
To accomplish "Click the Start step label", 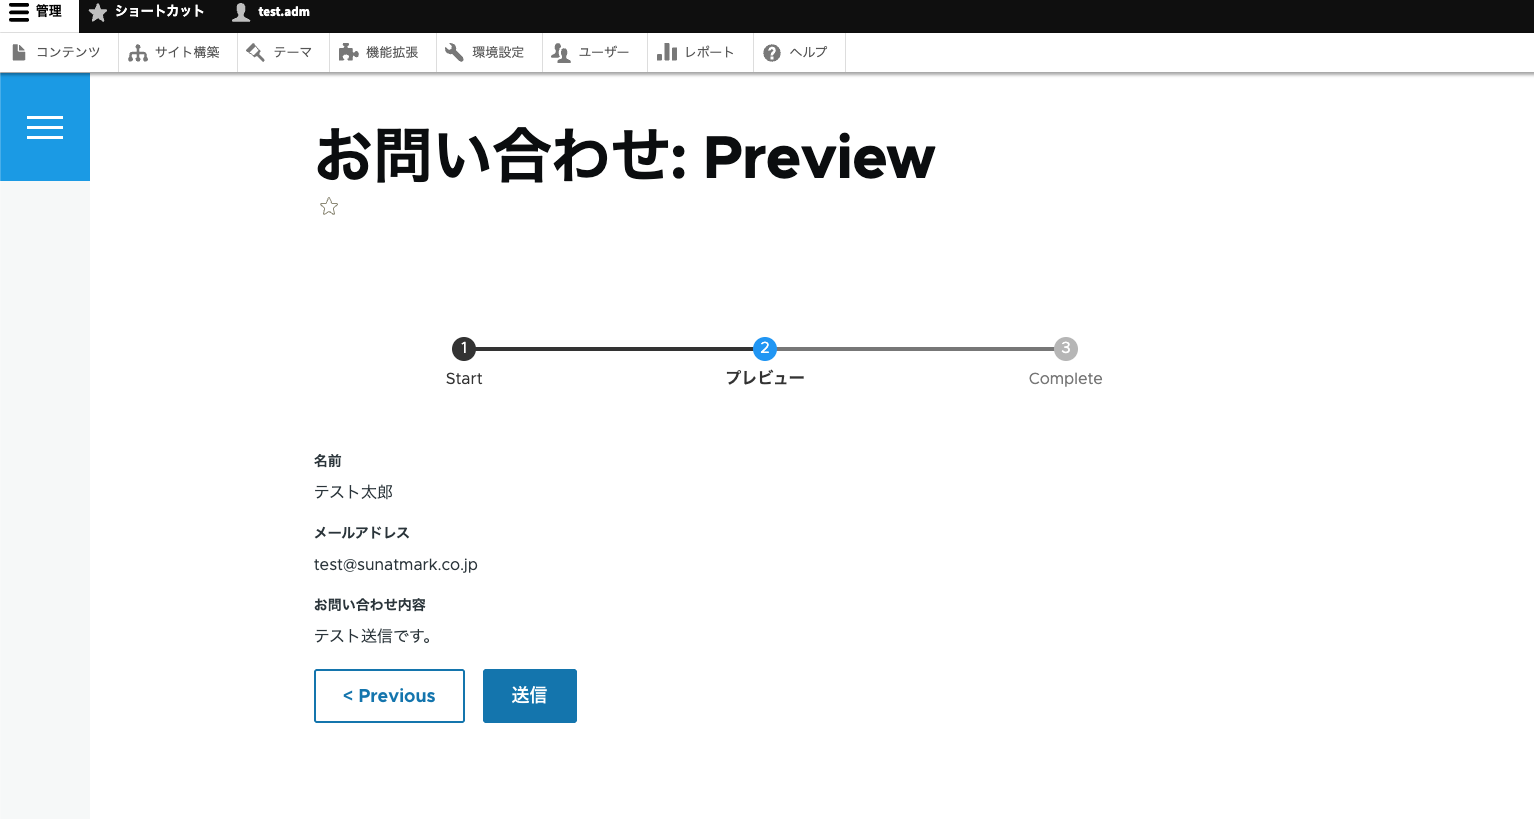I will click(464, 379).
